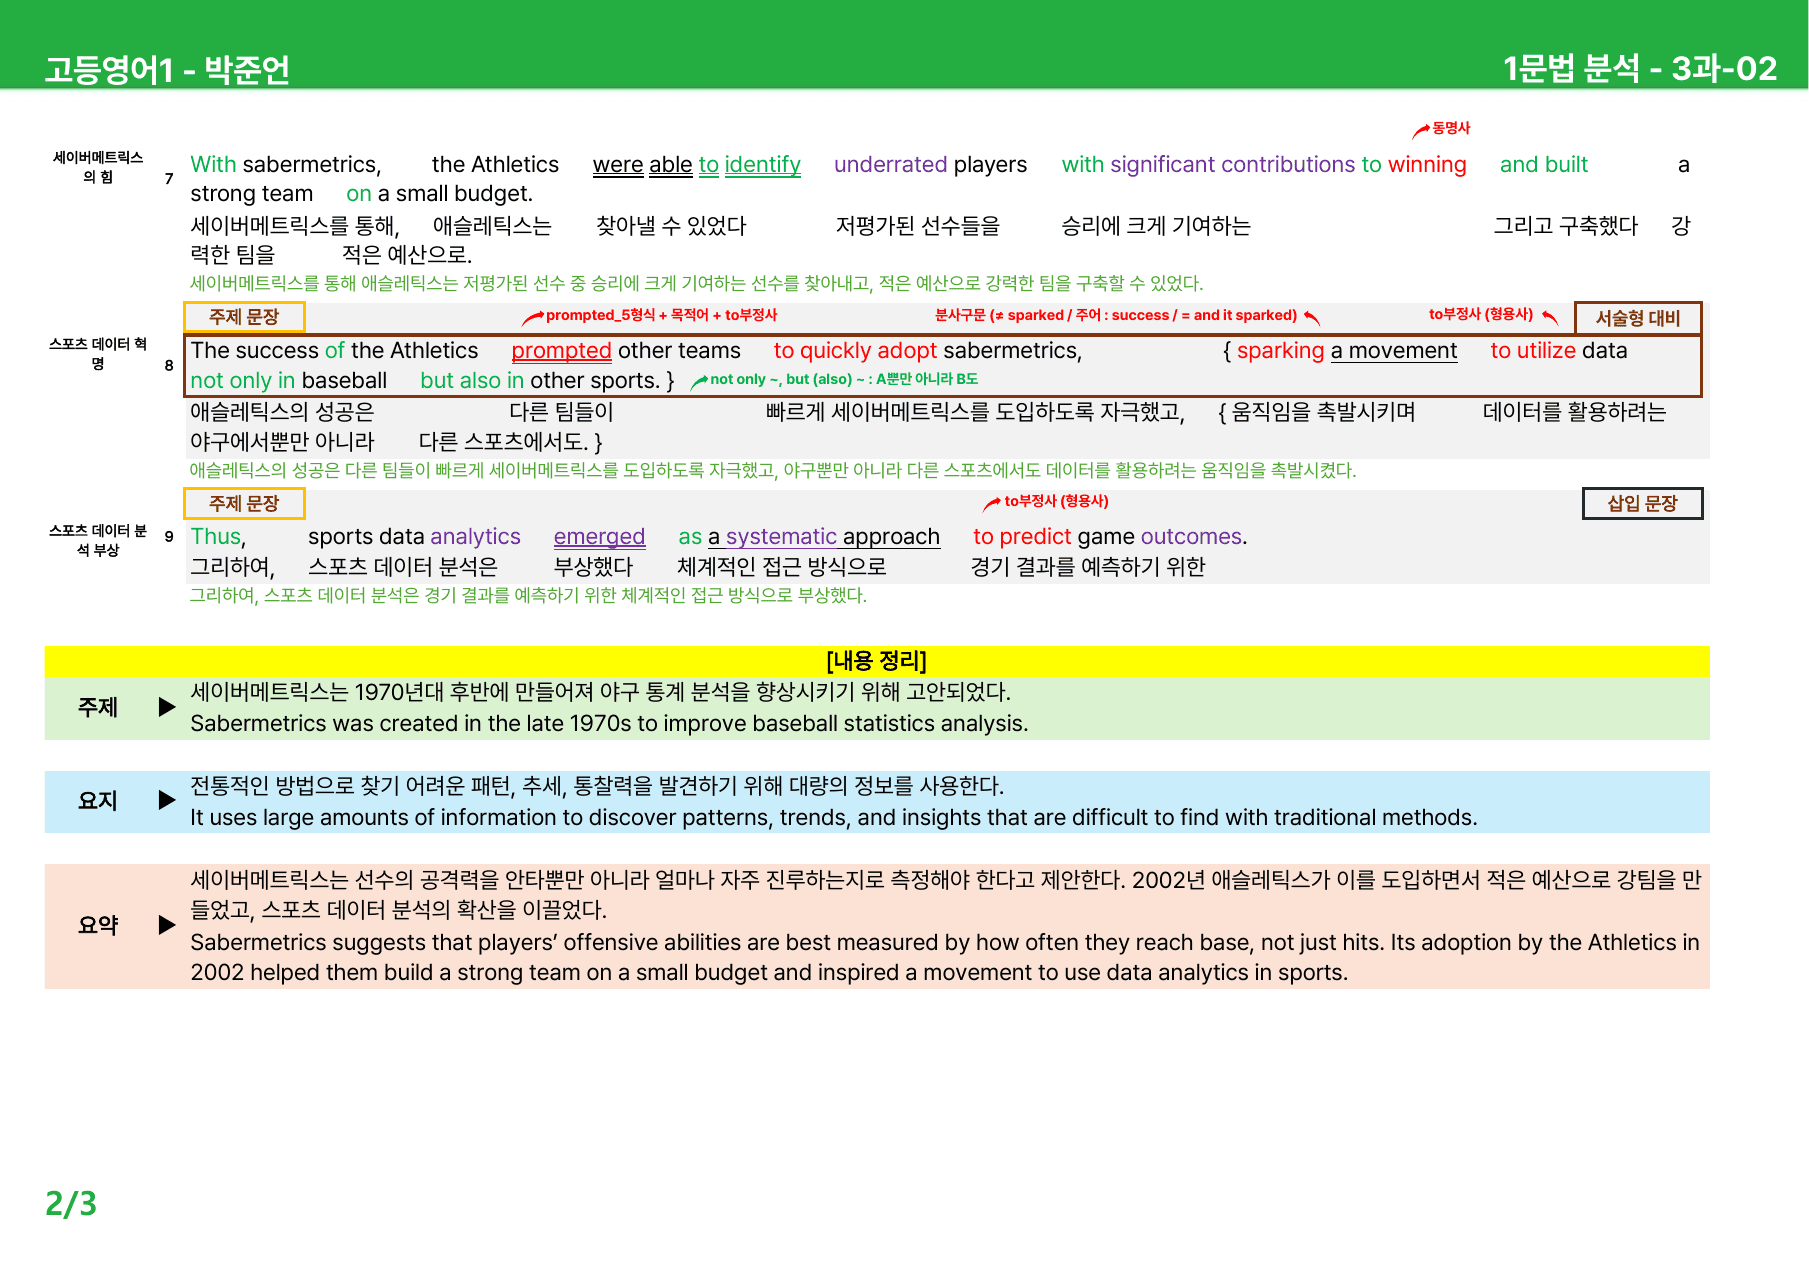The image size is (1809, 1279).
Task: Click the underlined word 'prompted'
Action: [x=561, y=351]
